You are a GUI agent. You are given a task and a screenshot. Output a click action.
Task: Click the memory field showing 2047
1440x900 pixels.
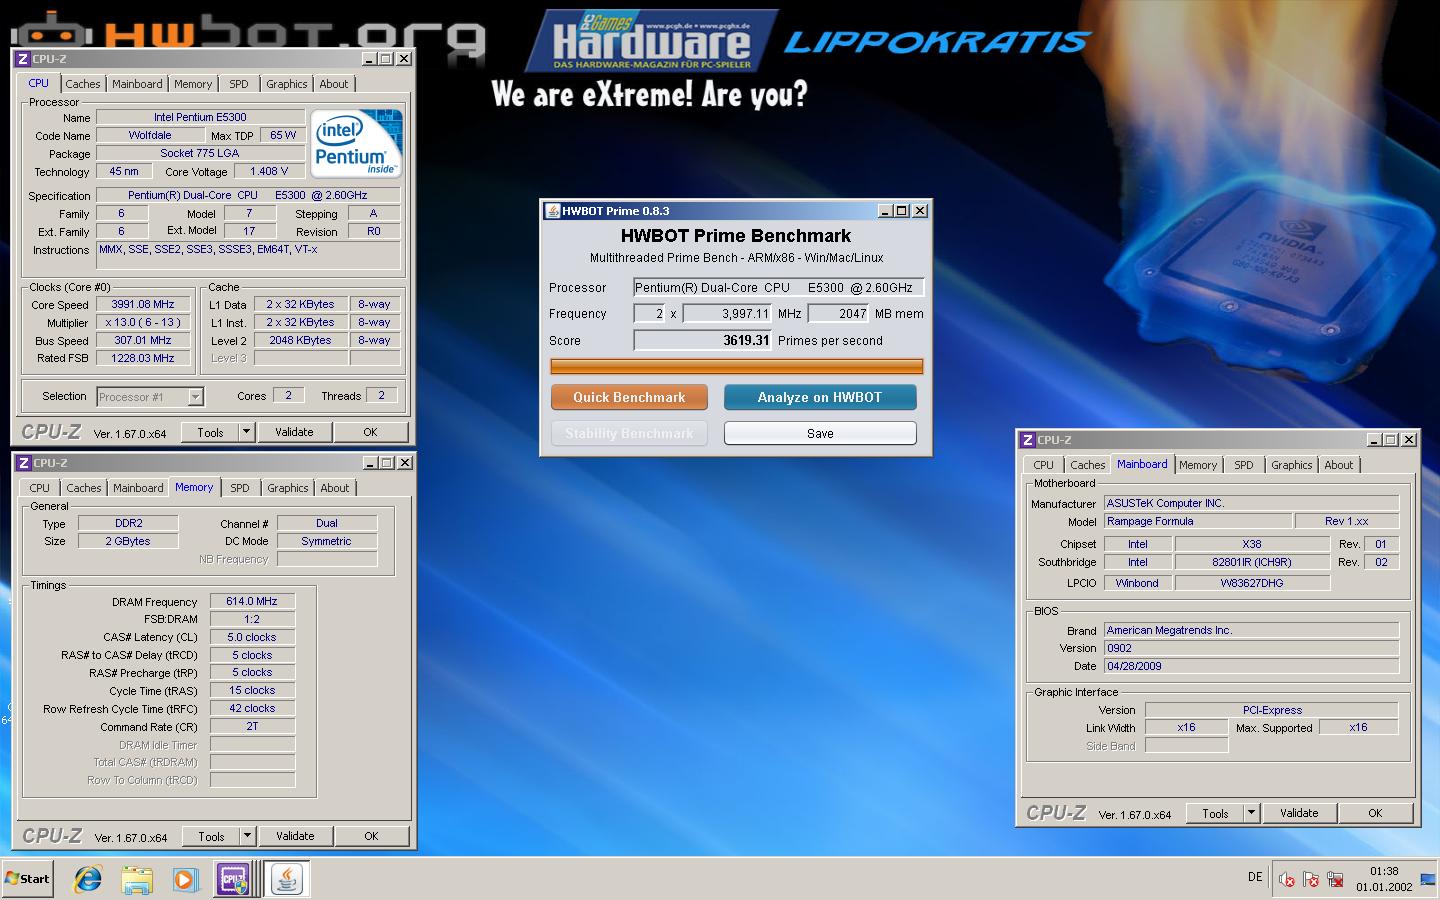tap(838, 313)
